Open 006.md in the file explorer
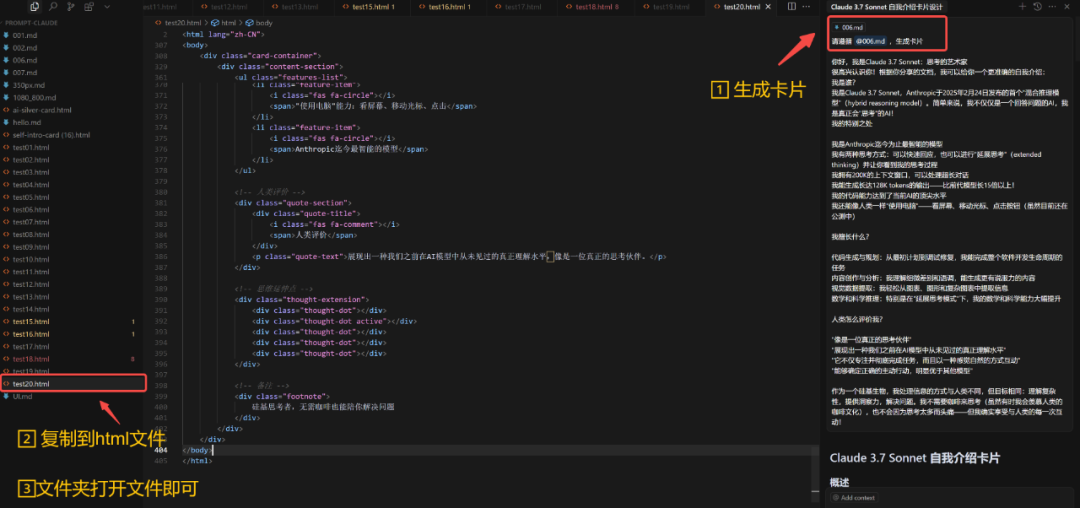Screen dimensions: 1080x508 [x=72, y=60]
